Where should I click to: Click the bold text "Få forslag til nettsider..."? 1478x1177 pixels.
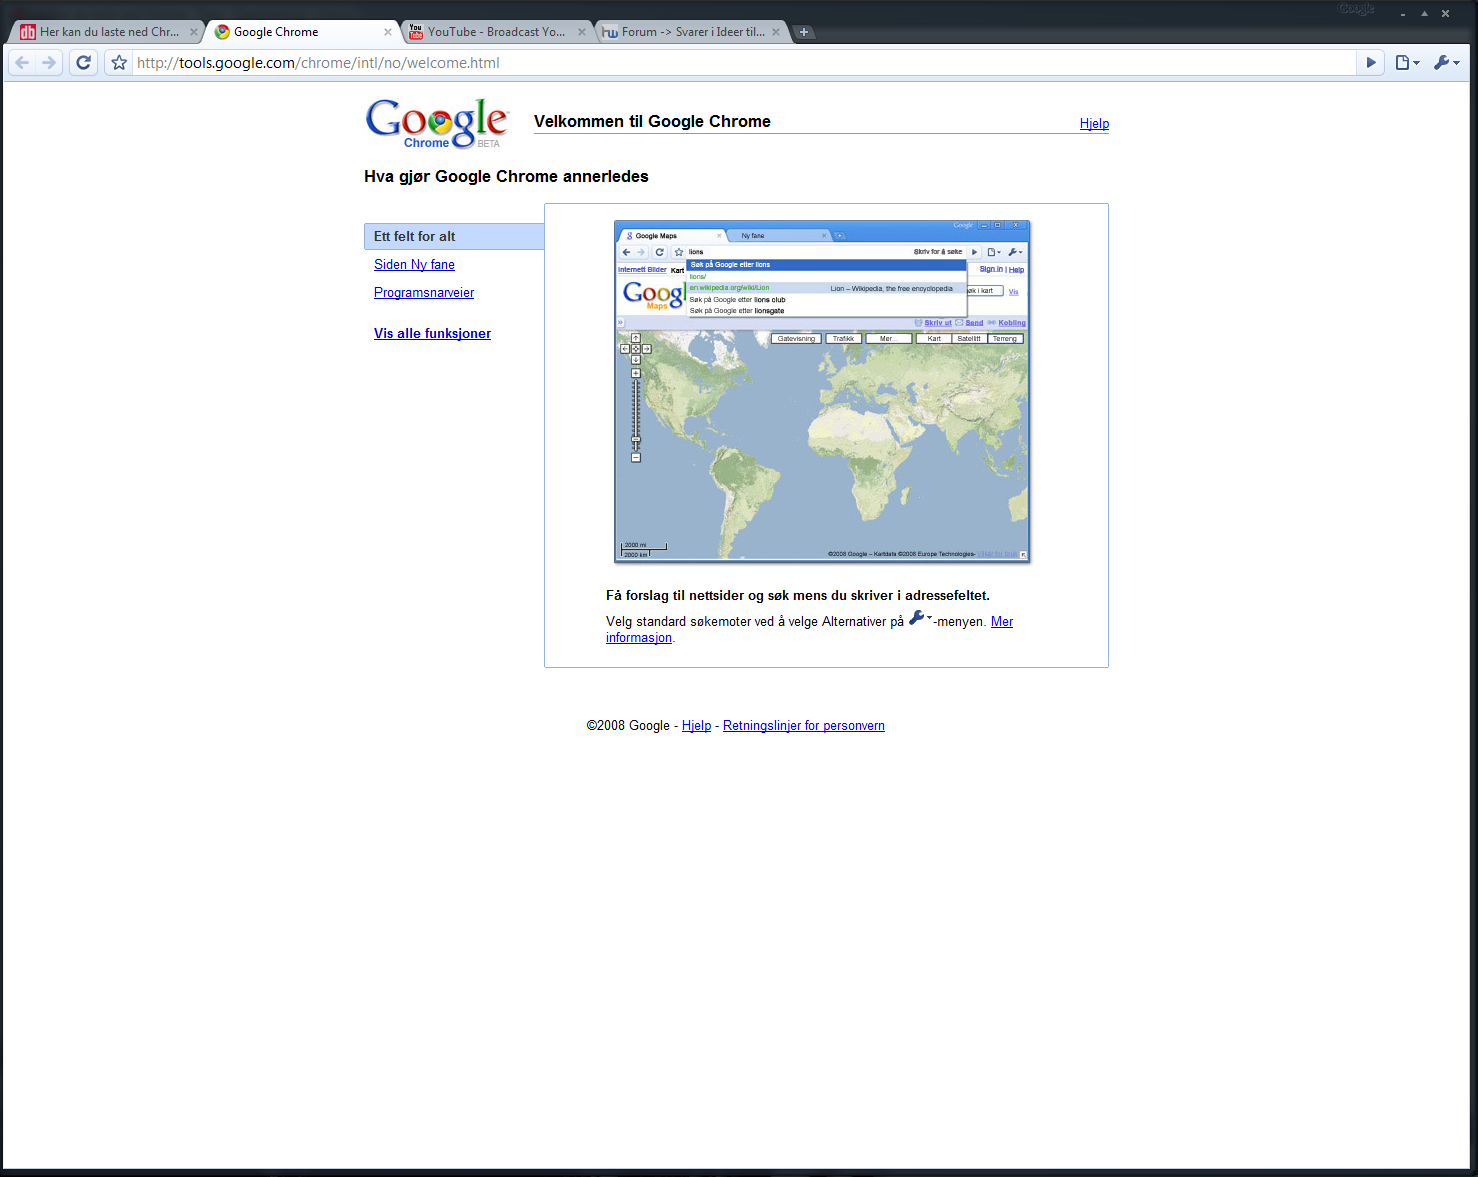tap(798, 596)
